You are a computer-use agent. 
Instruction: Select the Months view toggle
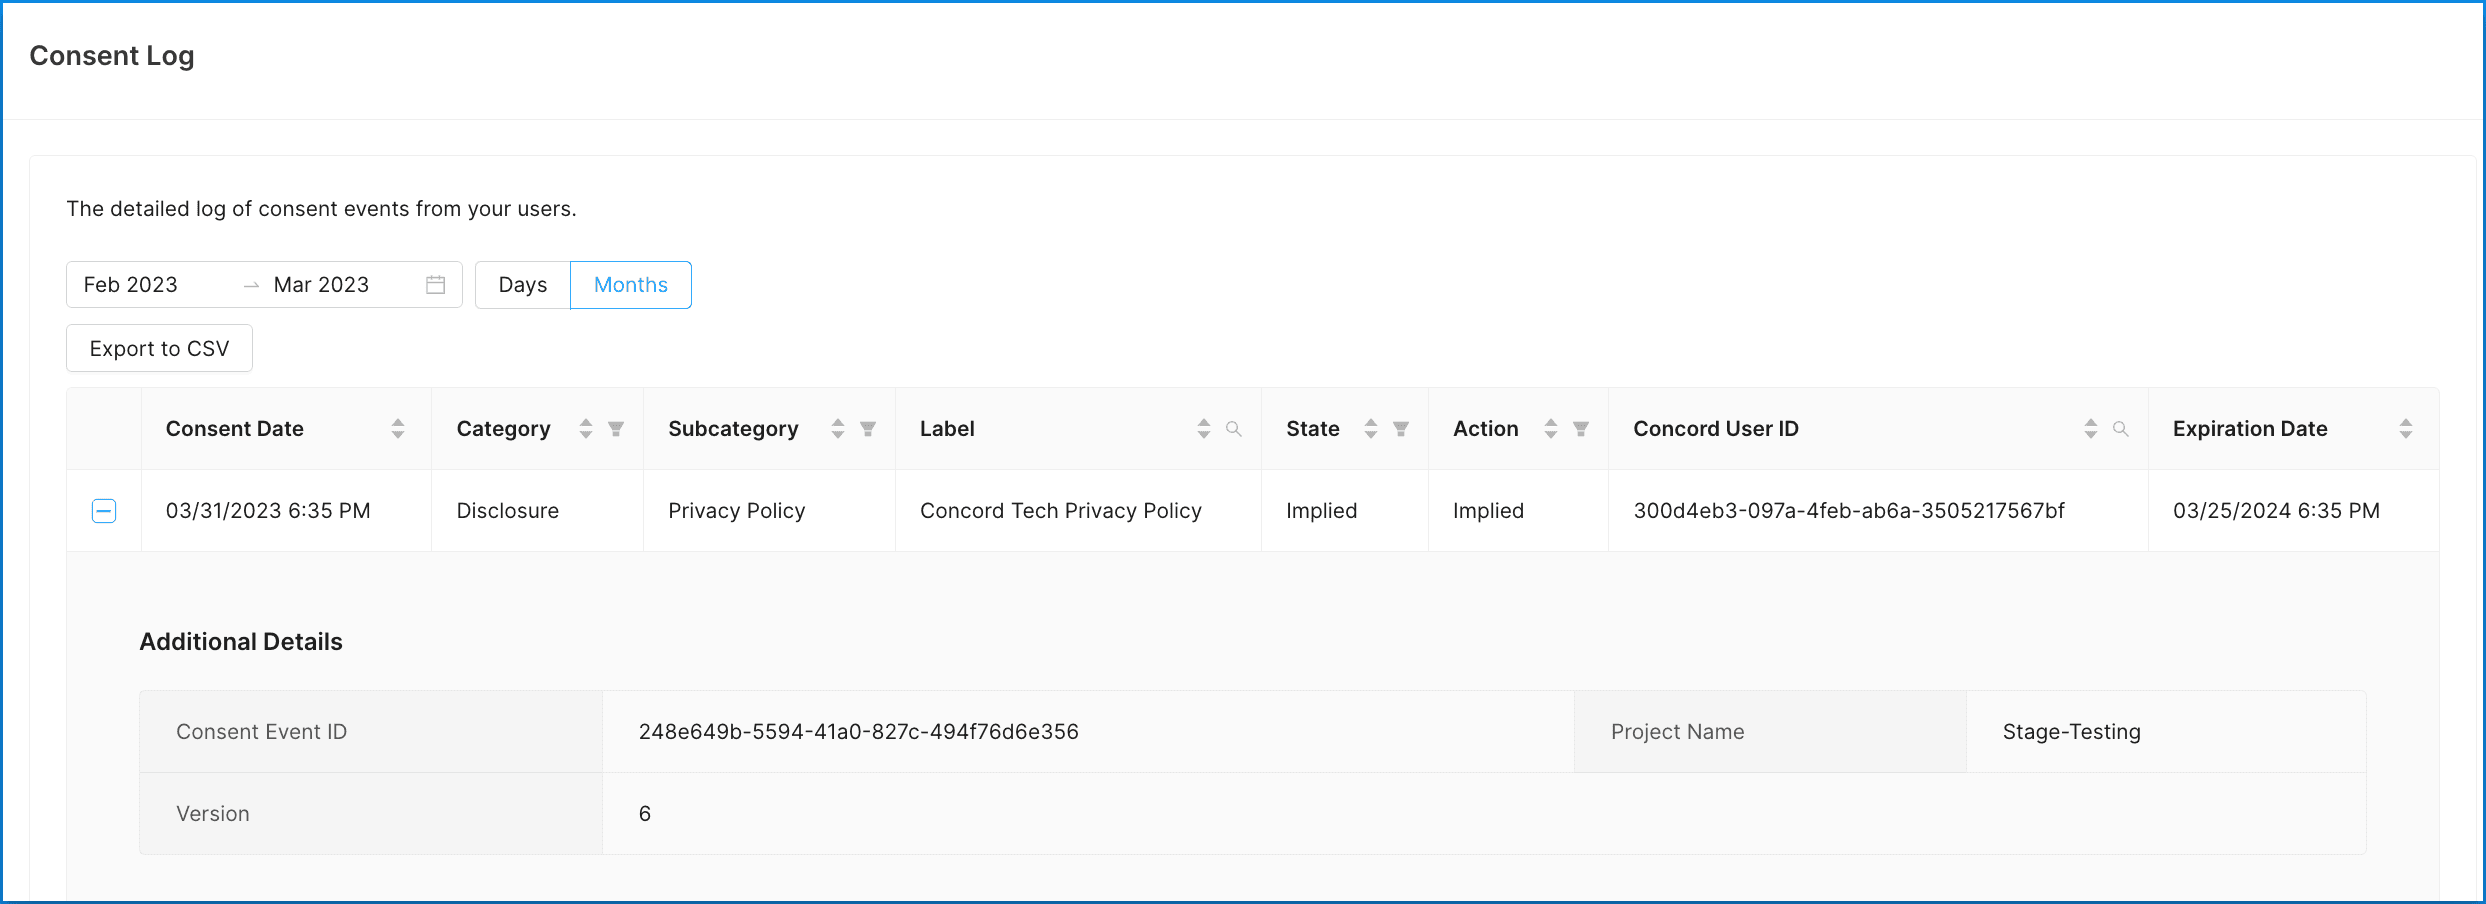(630, 285)
